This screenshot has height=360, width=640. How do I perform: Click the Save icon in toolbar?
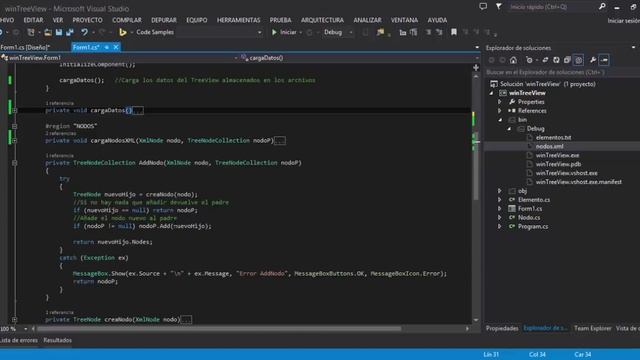[x=59, y=32]
